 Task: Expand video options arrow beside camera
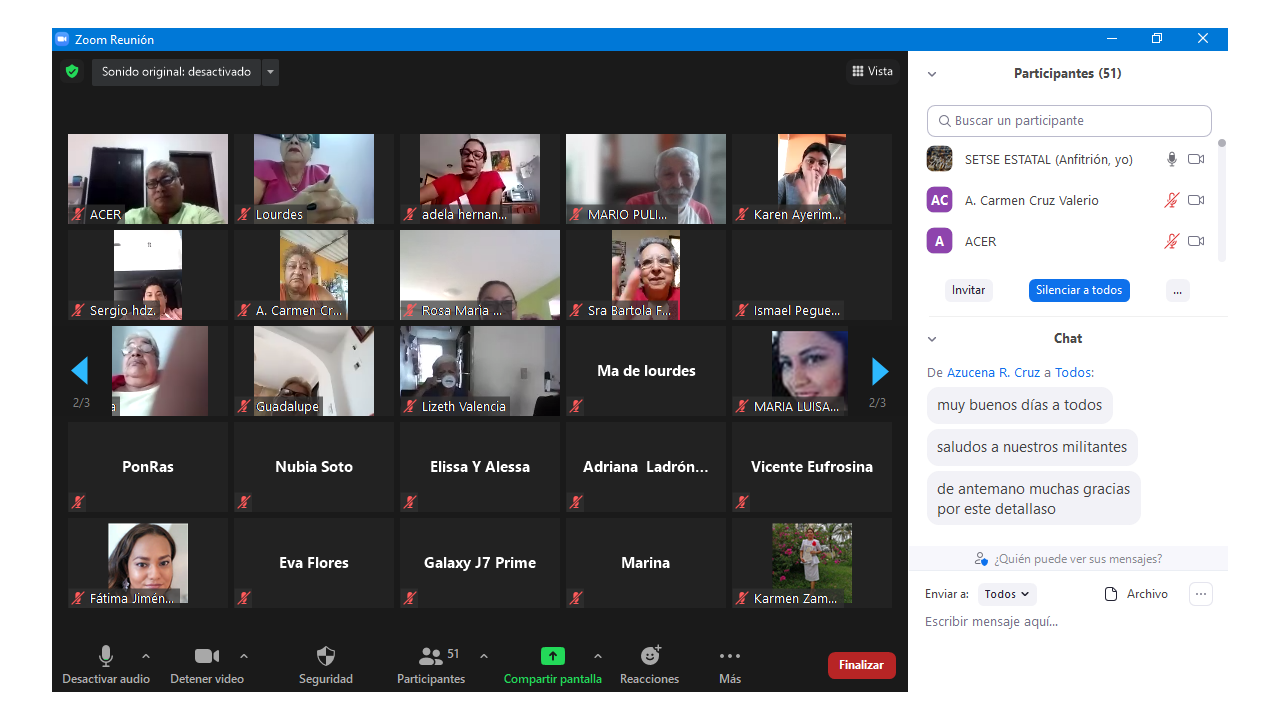[244, 656]
